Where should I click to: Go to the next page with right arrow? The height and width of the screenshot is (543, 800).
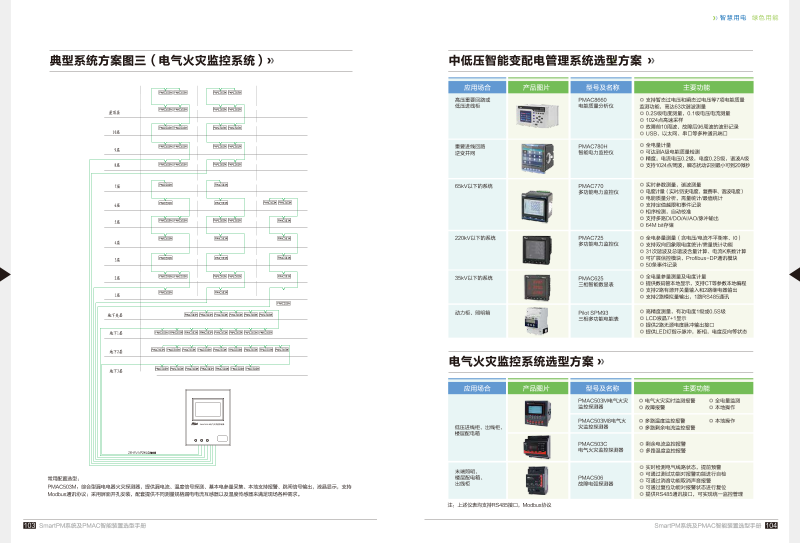pos(793,273)
